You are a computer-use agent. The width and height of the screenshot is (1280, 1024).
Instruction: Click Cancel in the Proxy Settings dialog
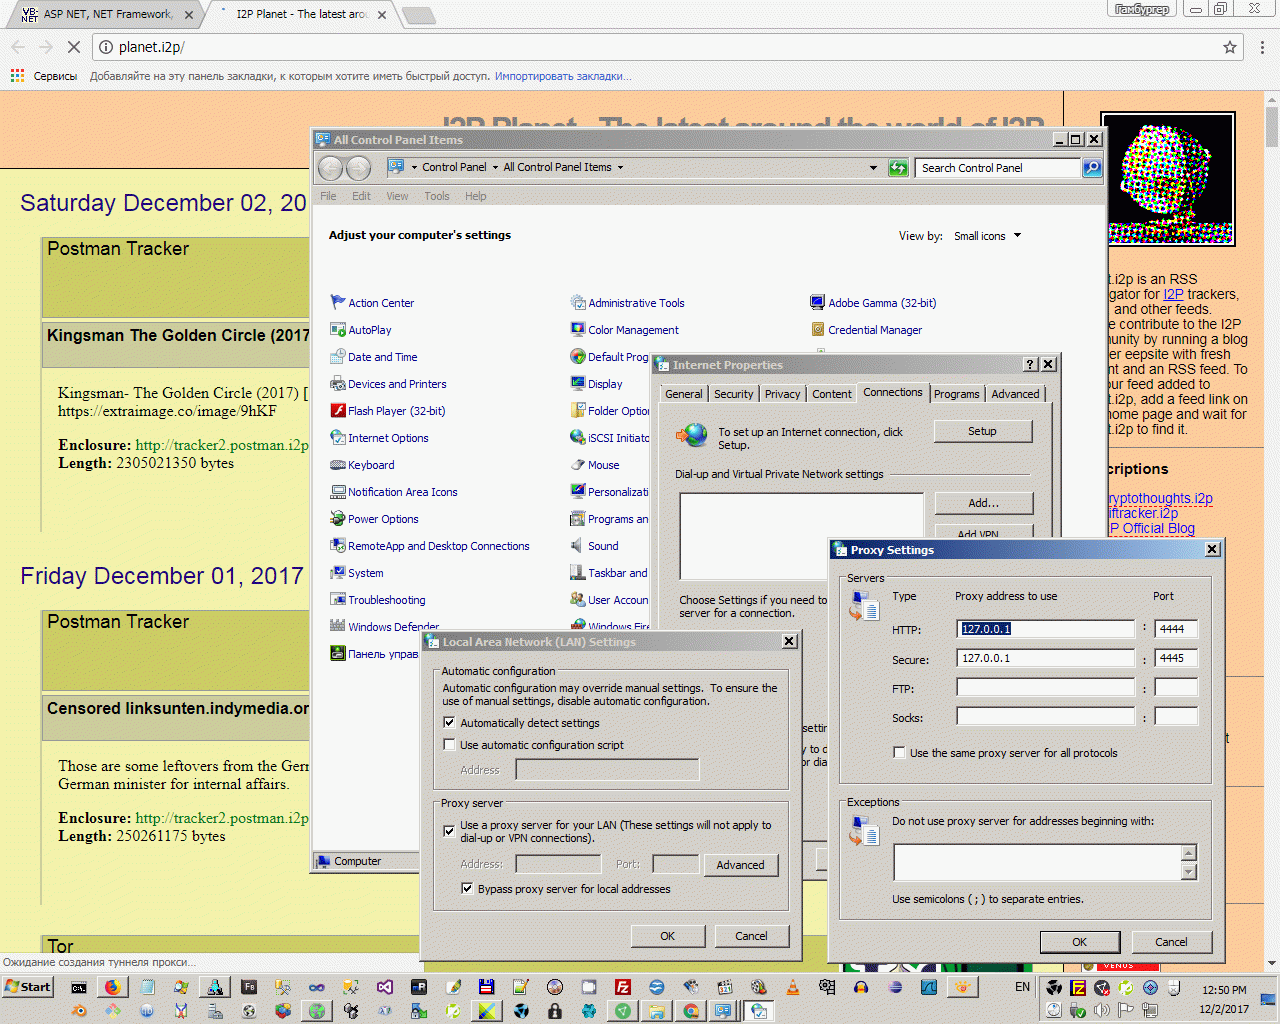[1171, 942]
